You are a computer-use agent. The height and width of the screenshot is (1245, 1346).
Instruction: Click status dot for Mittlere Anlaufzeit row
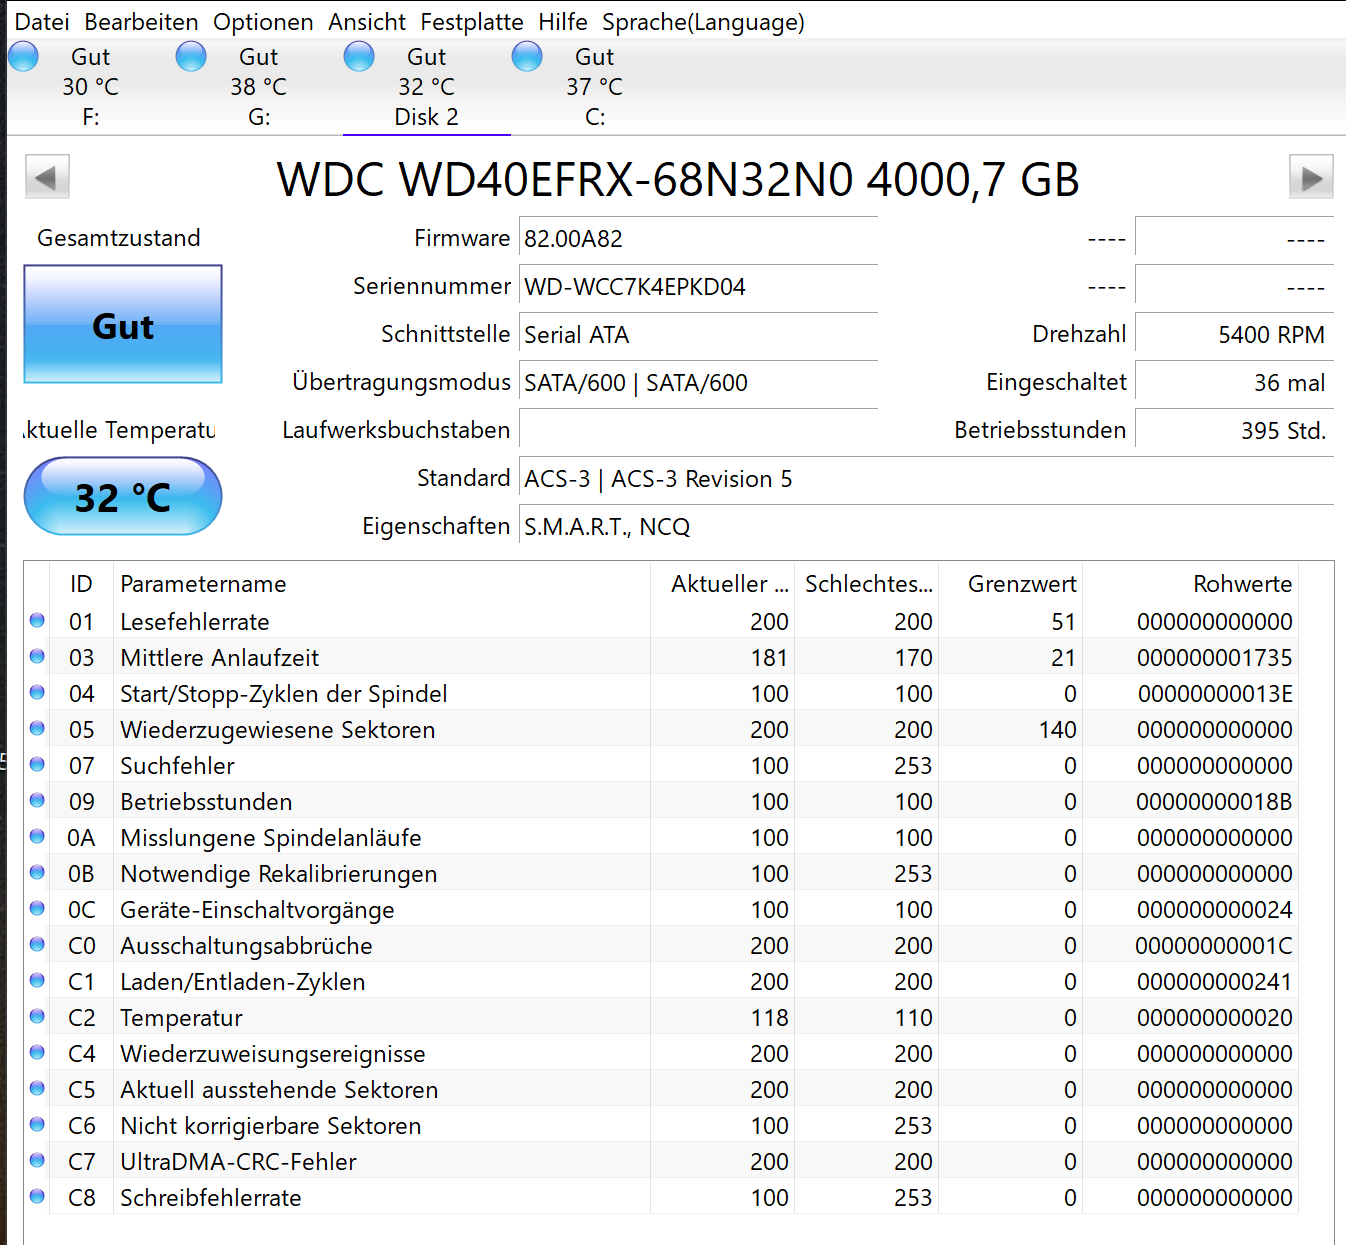37,656
